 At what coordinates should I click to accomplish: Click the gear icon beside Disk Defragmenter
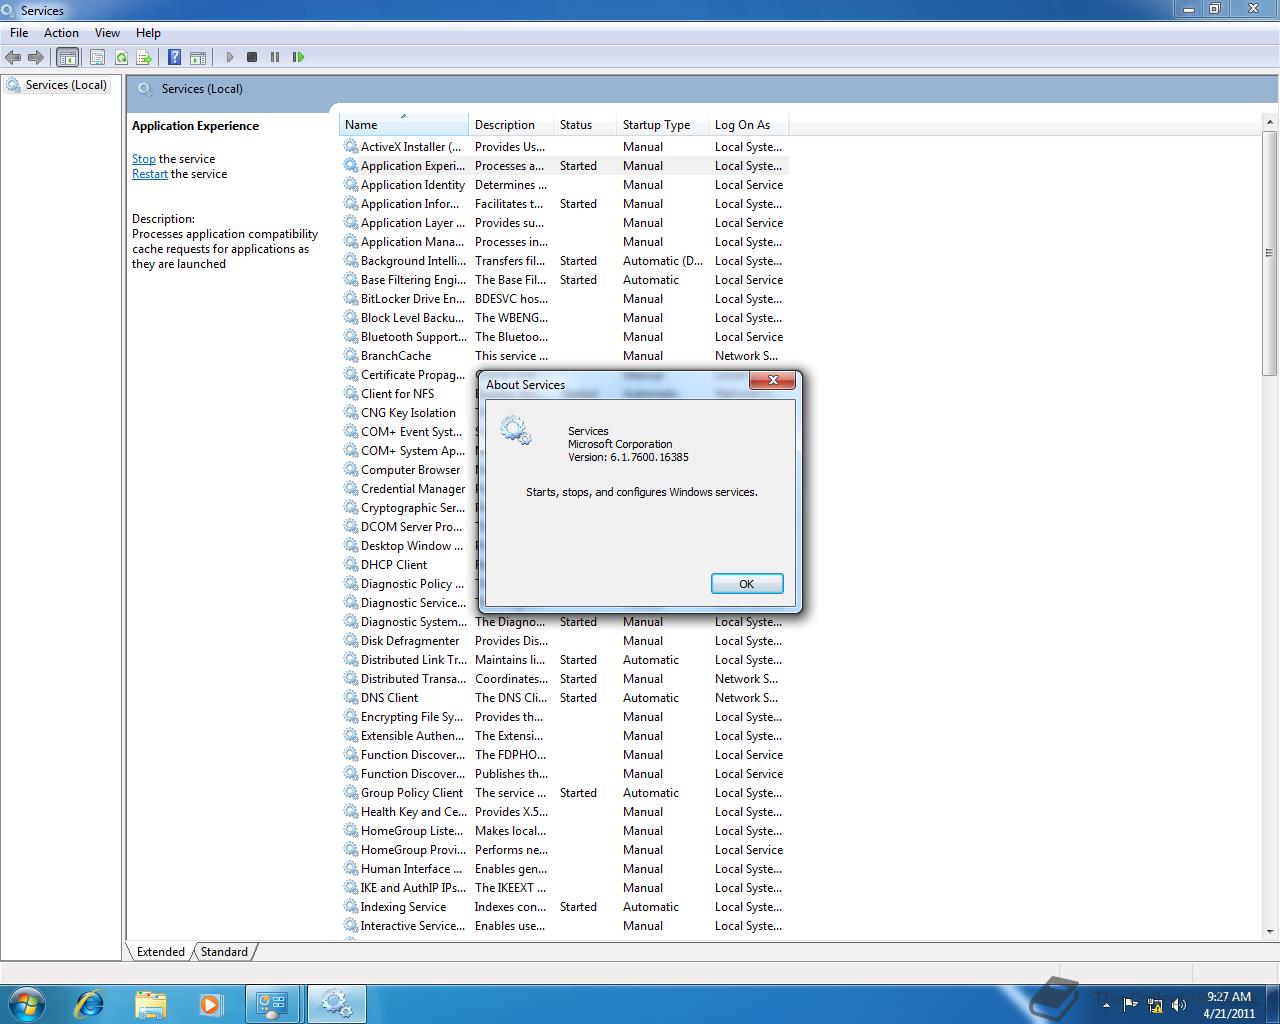(x=351, y=640)
